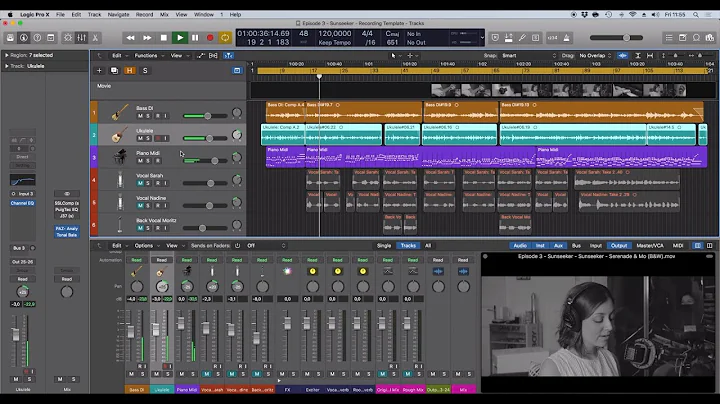Solo the Ukulele track
This screenshot has height=404, width=720.
click(148, 138)
